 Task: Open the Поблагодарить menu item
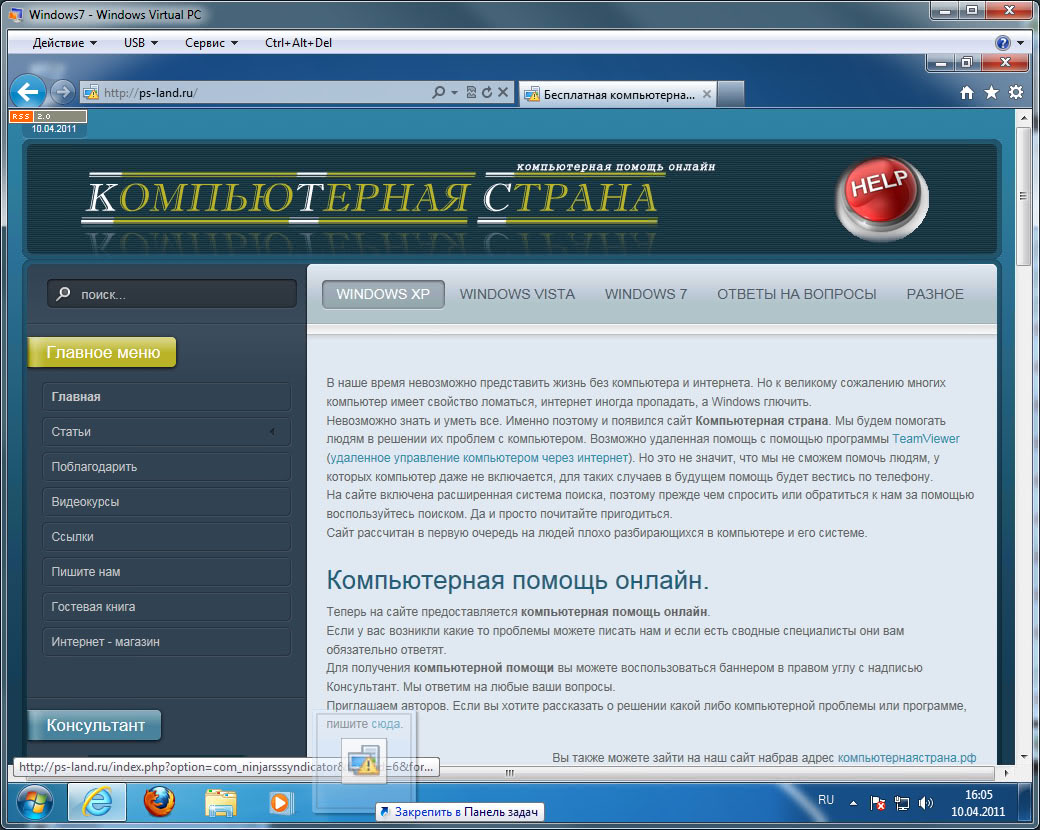[166, 467]
